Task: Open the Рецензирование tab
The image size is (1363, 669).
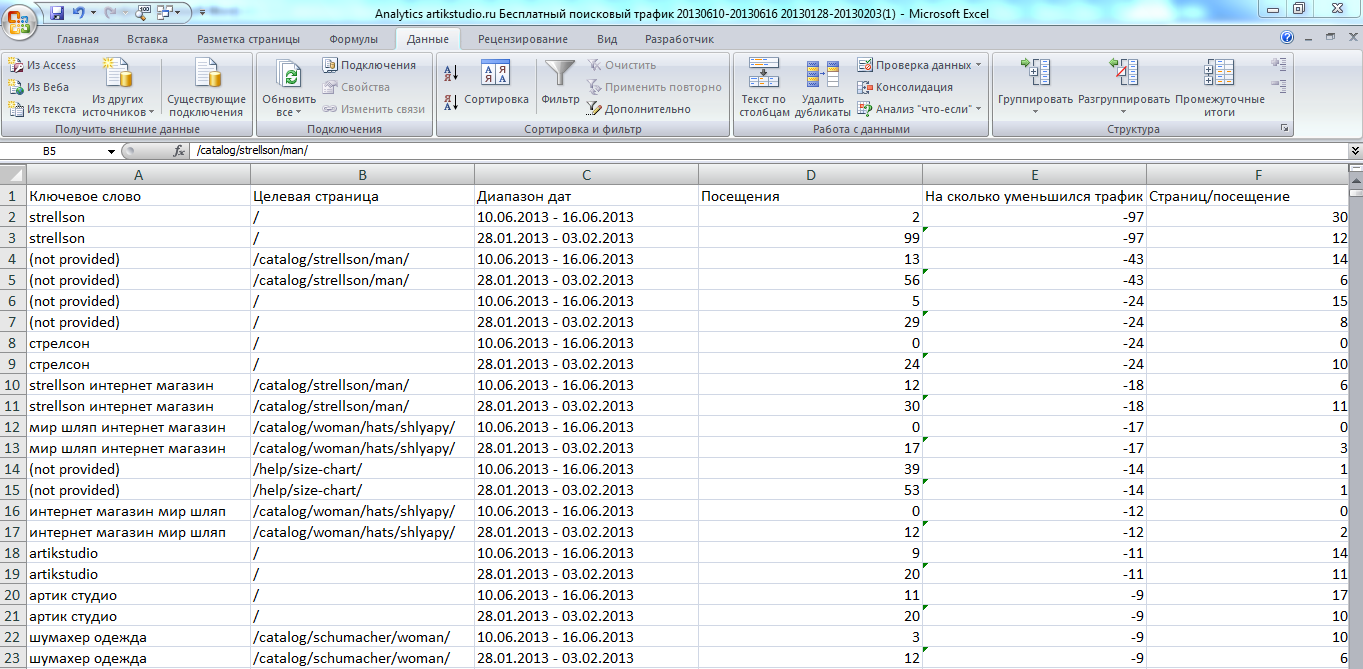Action: pyautogui.click(x=522, y=39)
